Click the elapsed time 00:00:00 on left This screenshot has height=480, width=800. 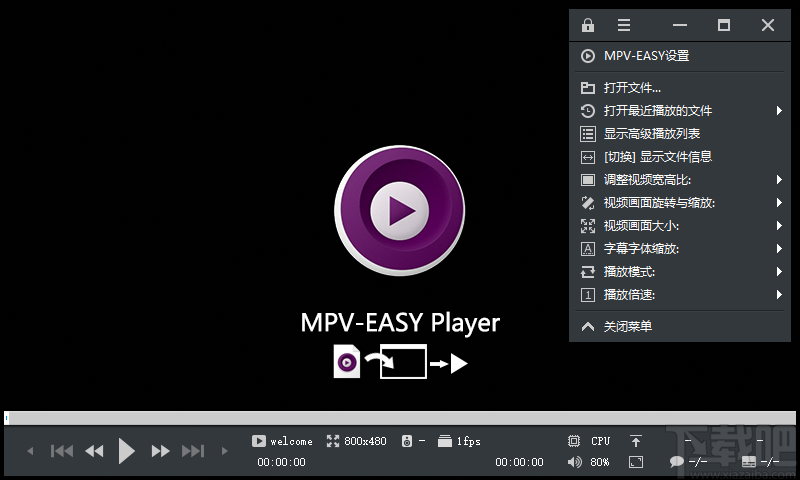point(281,462)
